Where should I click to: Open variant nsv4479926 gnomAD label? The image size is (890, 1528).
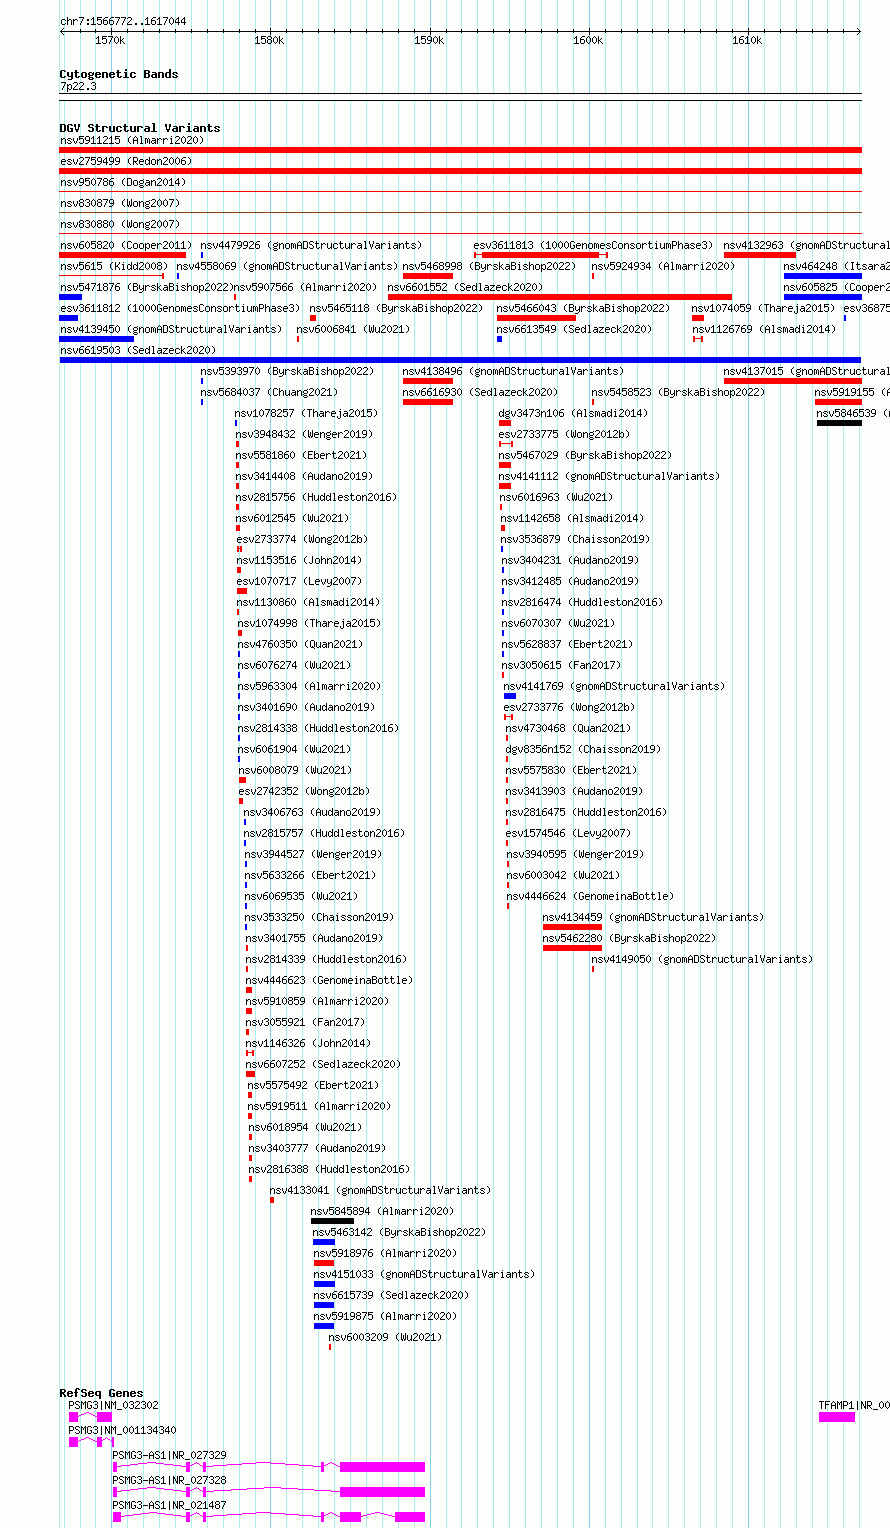pyautogui.click(x=311, y=245)
